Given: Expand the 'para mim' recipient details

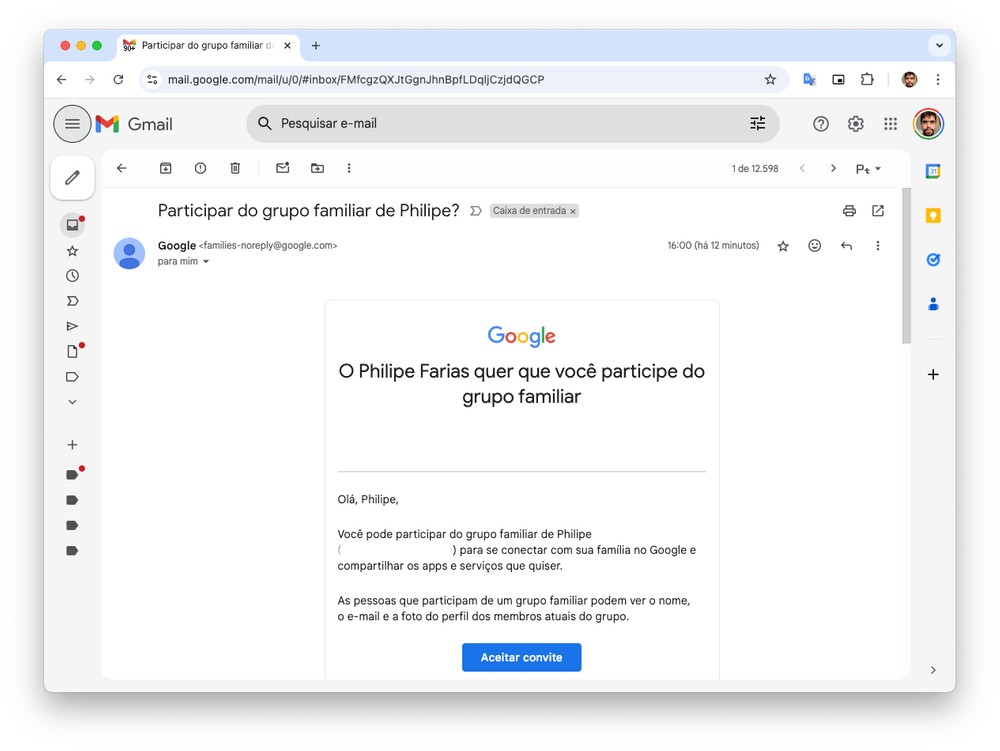Looking at the screenshot, I should coord(206,262).
